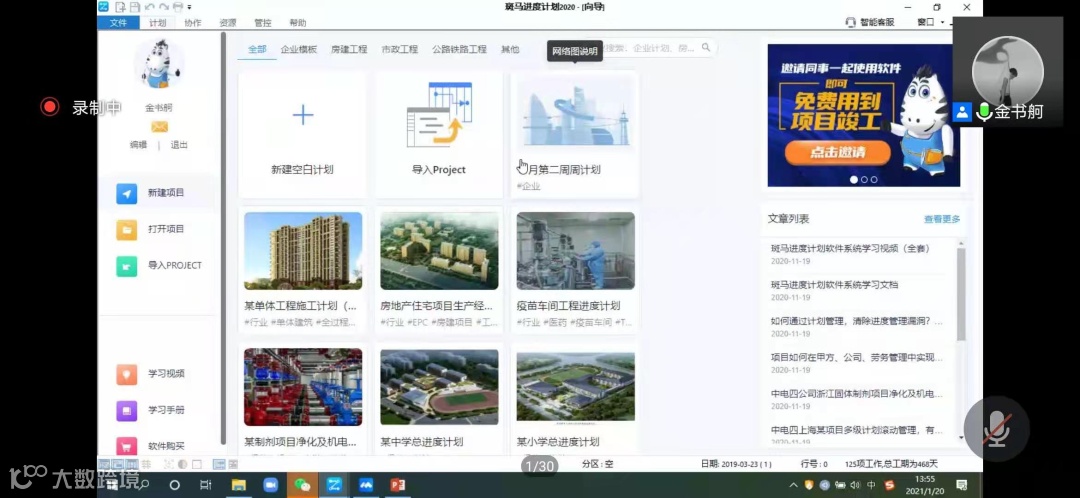Viewport: 1080px width, 498px height.
Task: Click the new document icon in quick access toolbar
Action: point(120,7)
